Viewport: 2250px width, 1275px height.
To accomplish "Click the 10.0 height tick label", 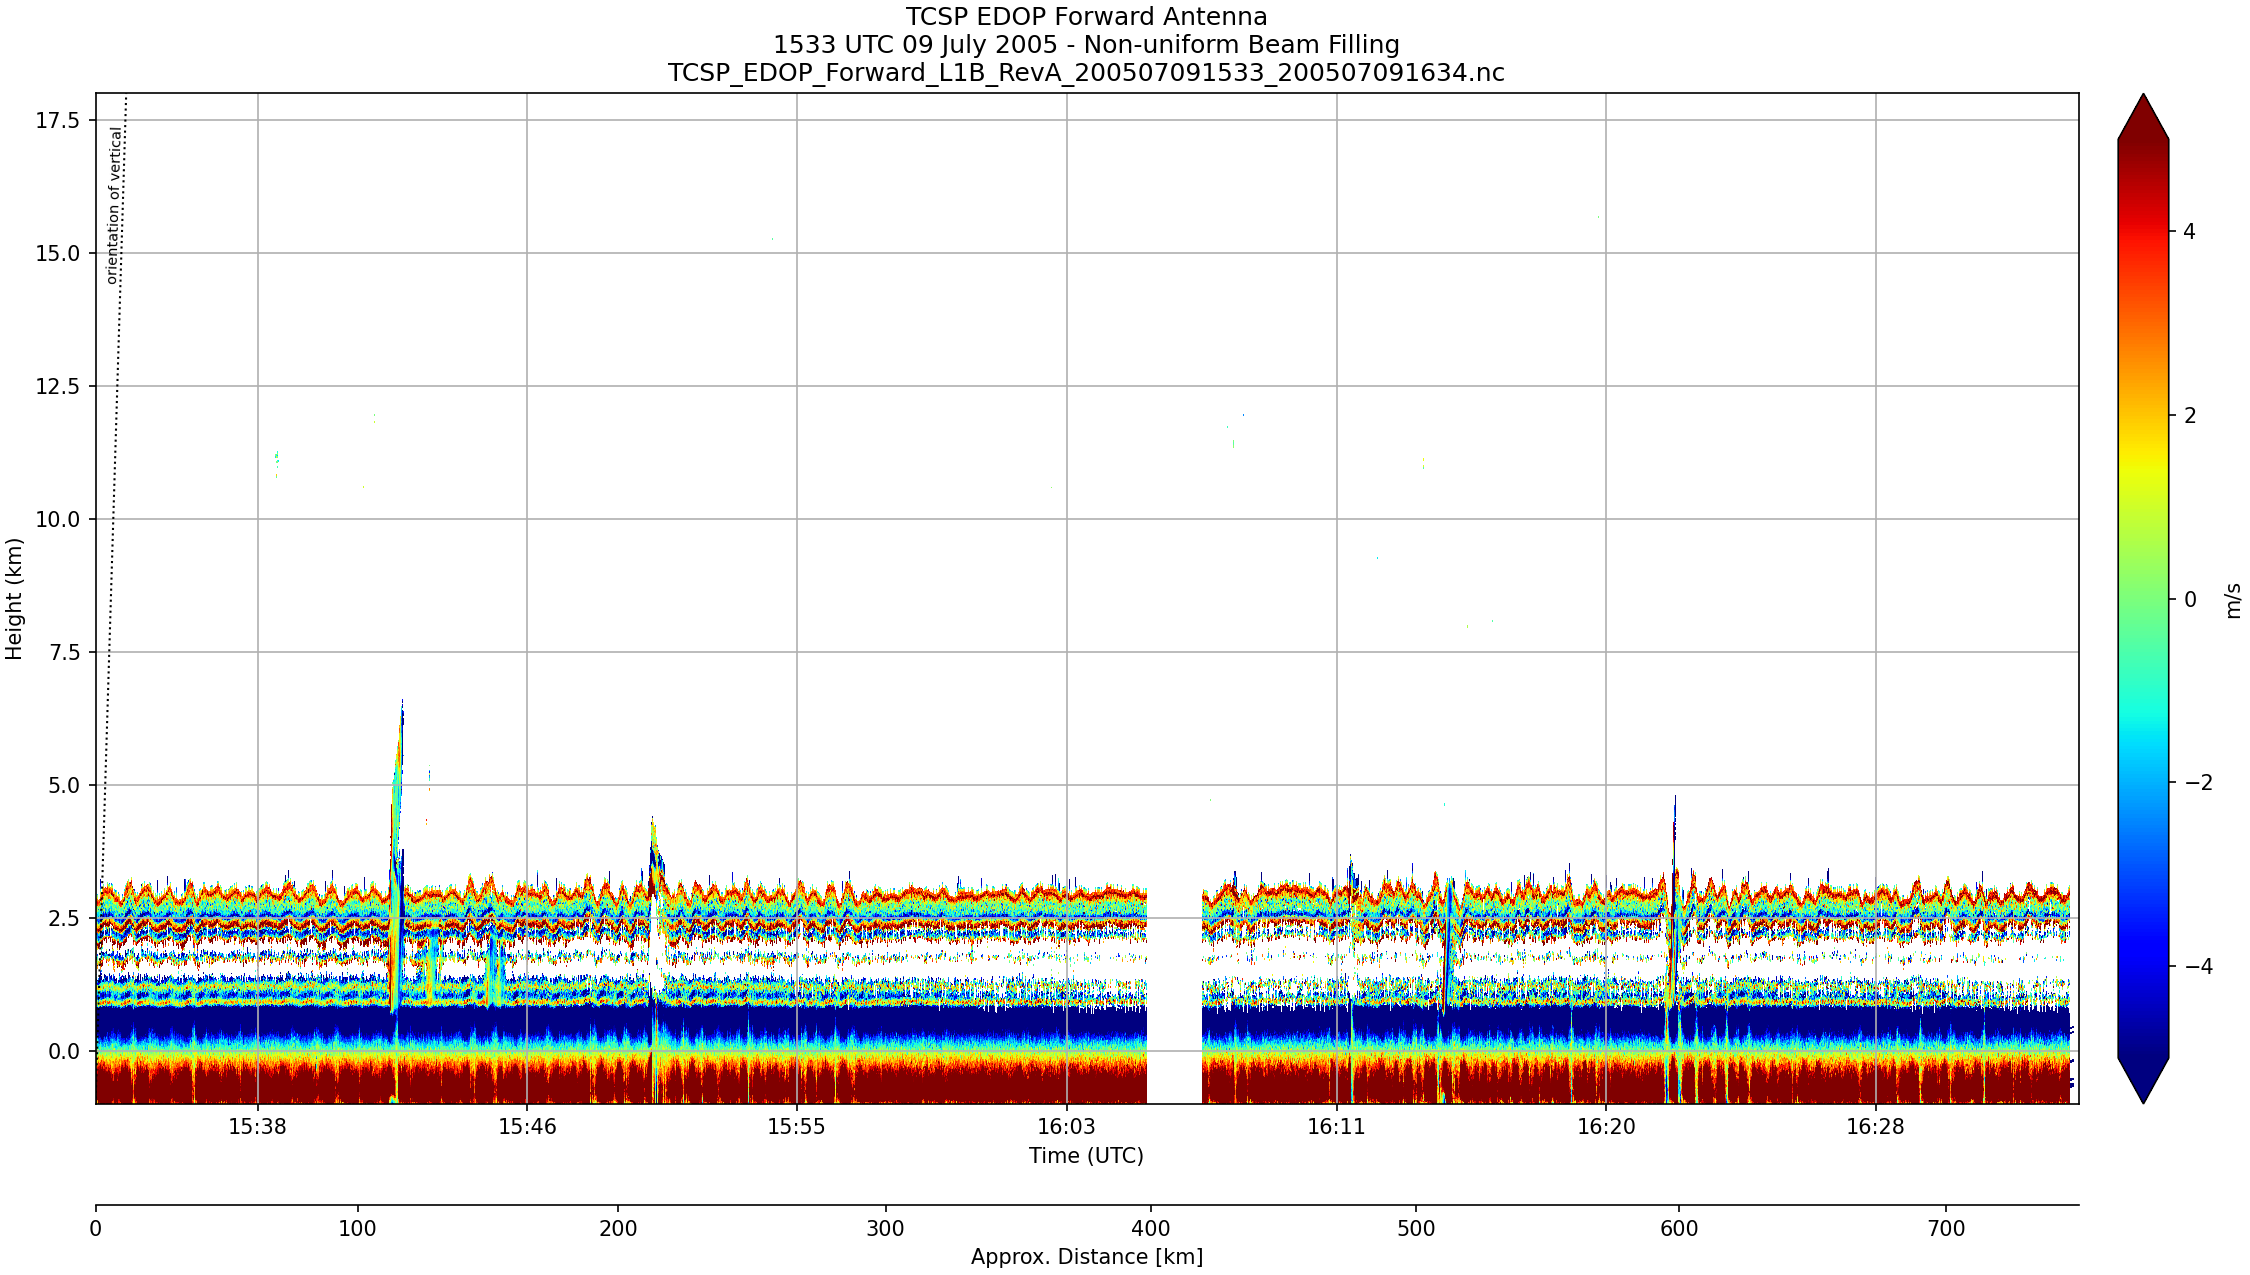I will pyautogui.click(x=58, y=520).
